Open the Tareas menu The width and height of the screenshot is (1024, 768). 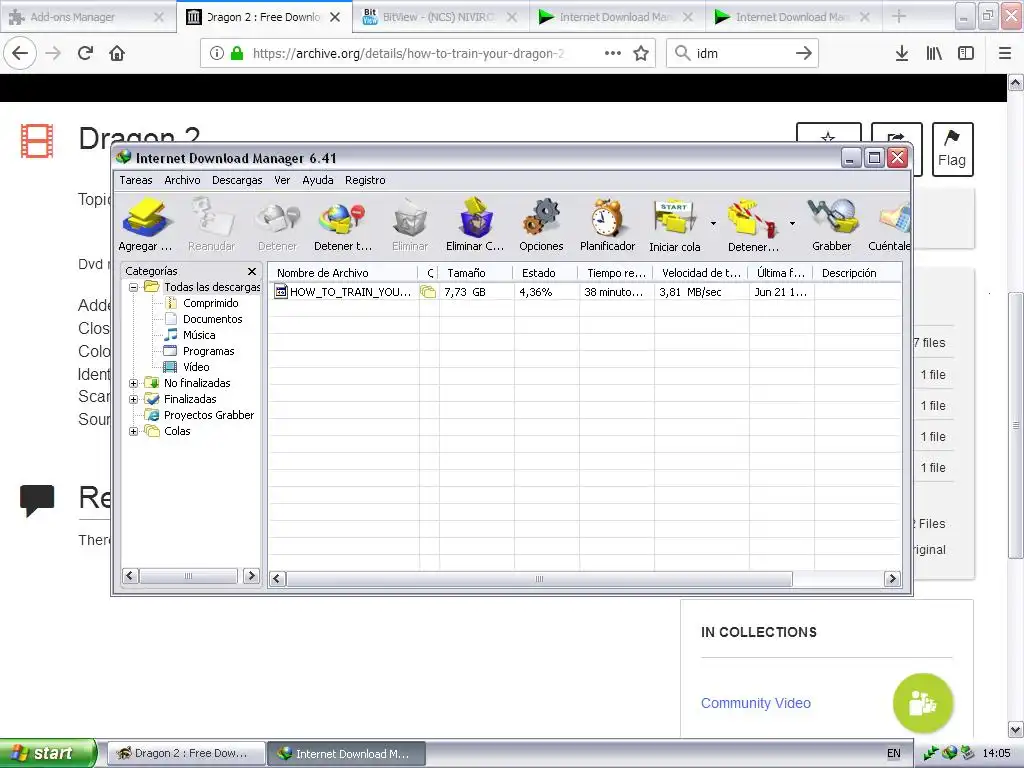(136, 180)
